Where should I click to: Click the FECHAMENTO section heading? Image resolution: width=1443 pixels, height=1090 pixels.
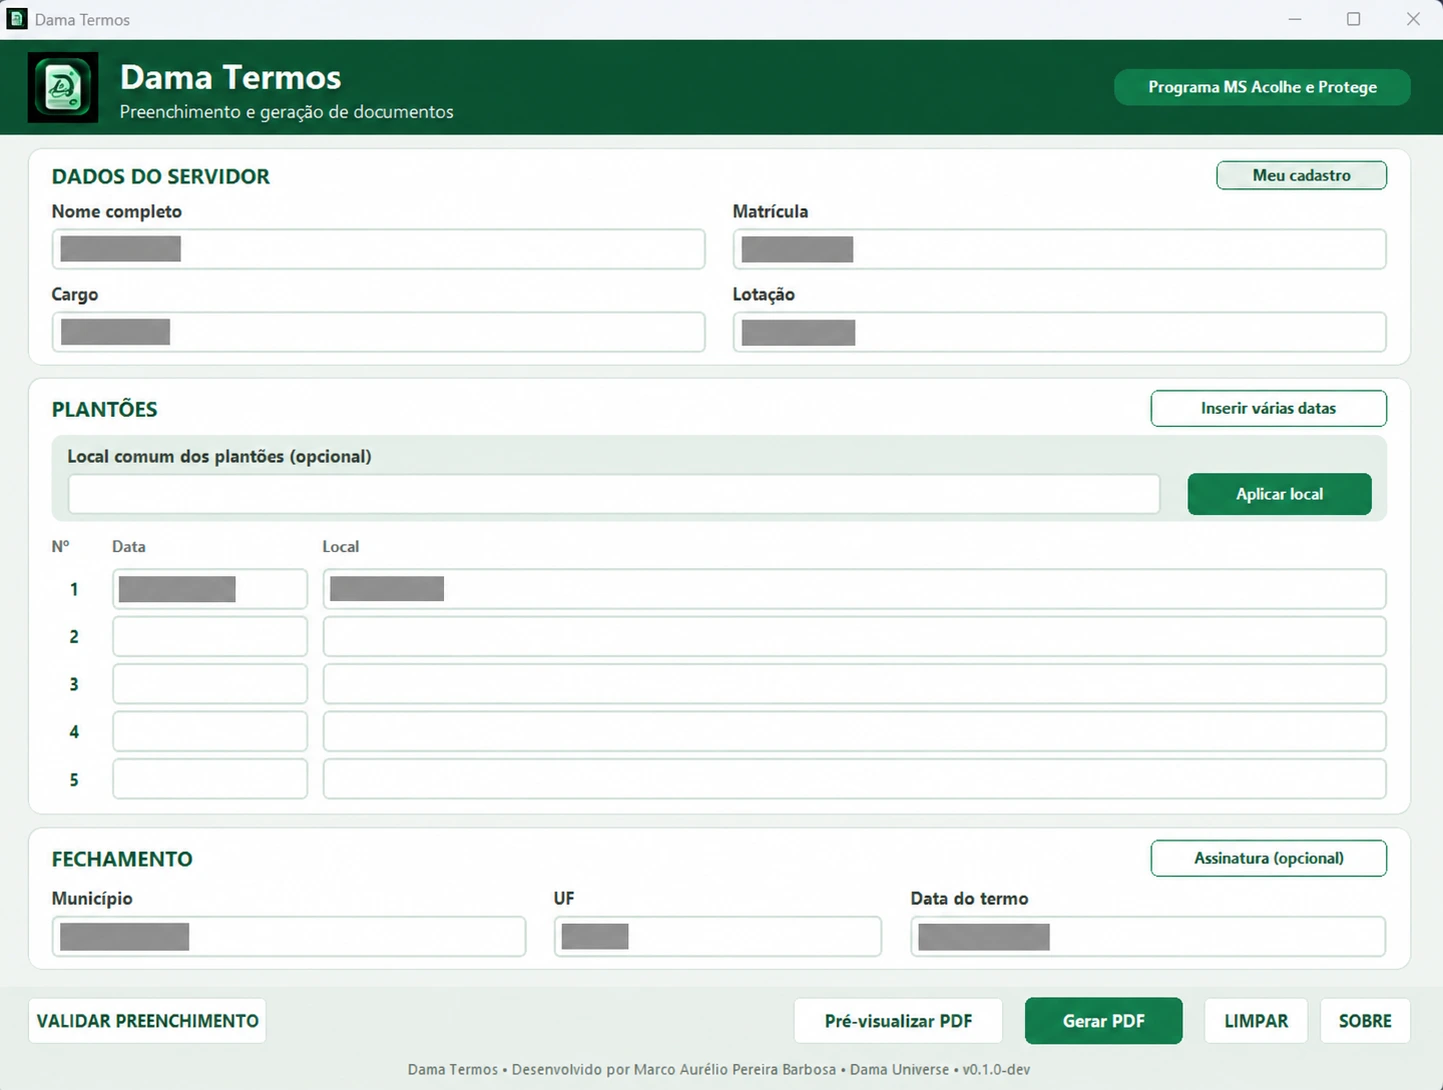coord(122,859)
